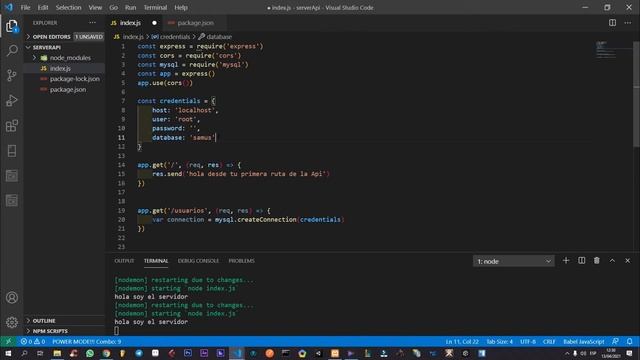Click the remote window indicator in status bar
Image resolution: width=640 pixels, height=360 pixels.
coord(8,341)
